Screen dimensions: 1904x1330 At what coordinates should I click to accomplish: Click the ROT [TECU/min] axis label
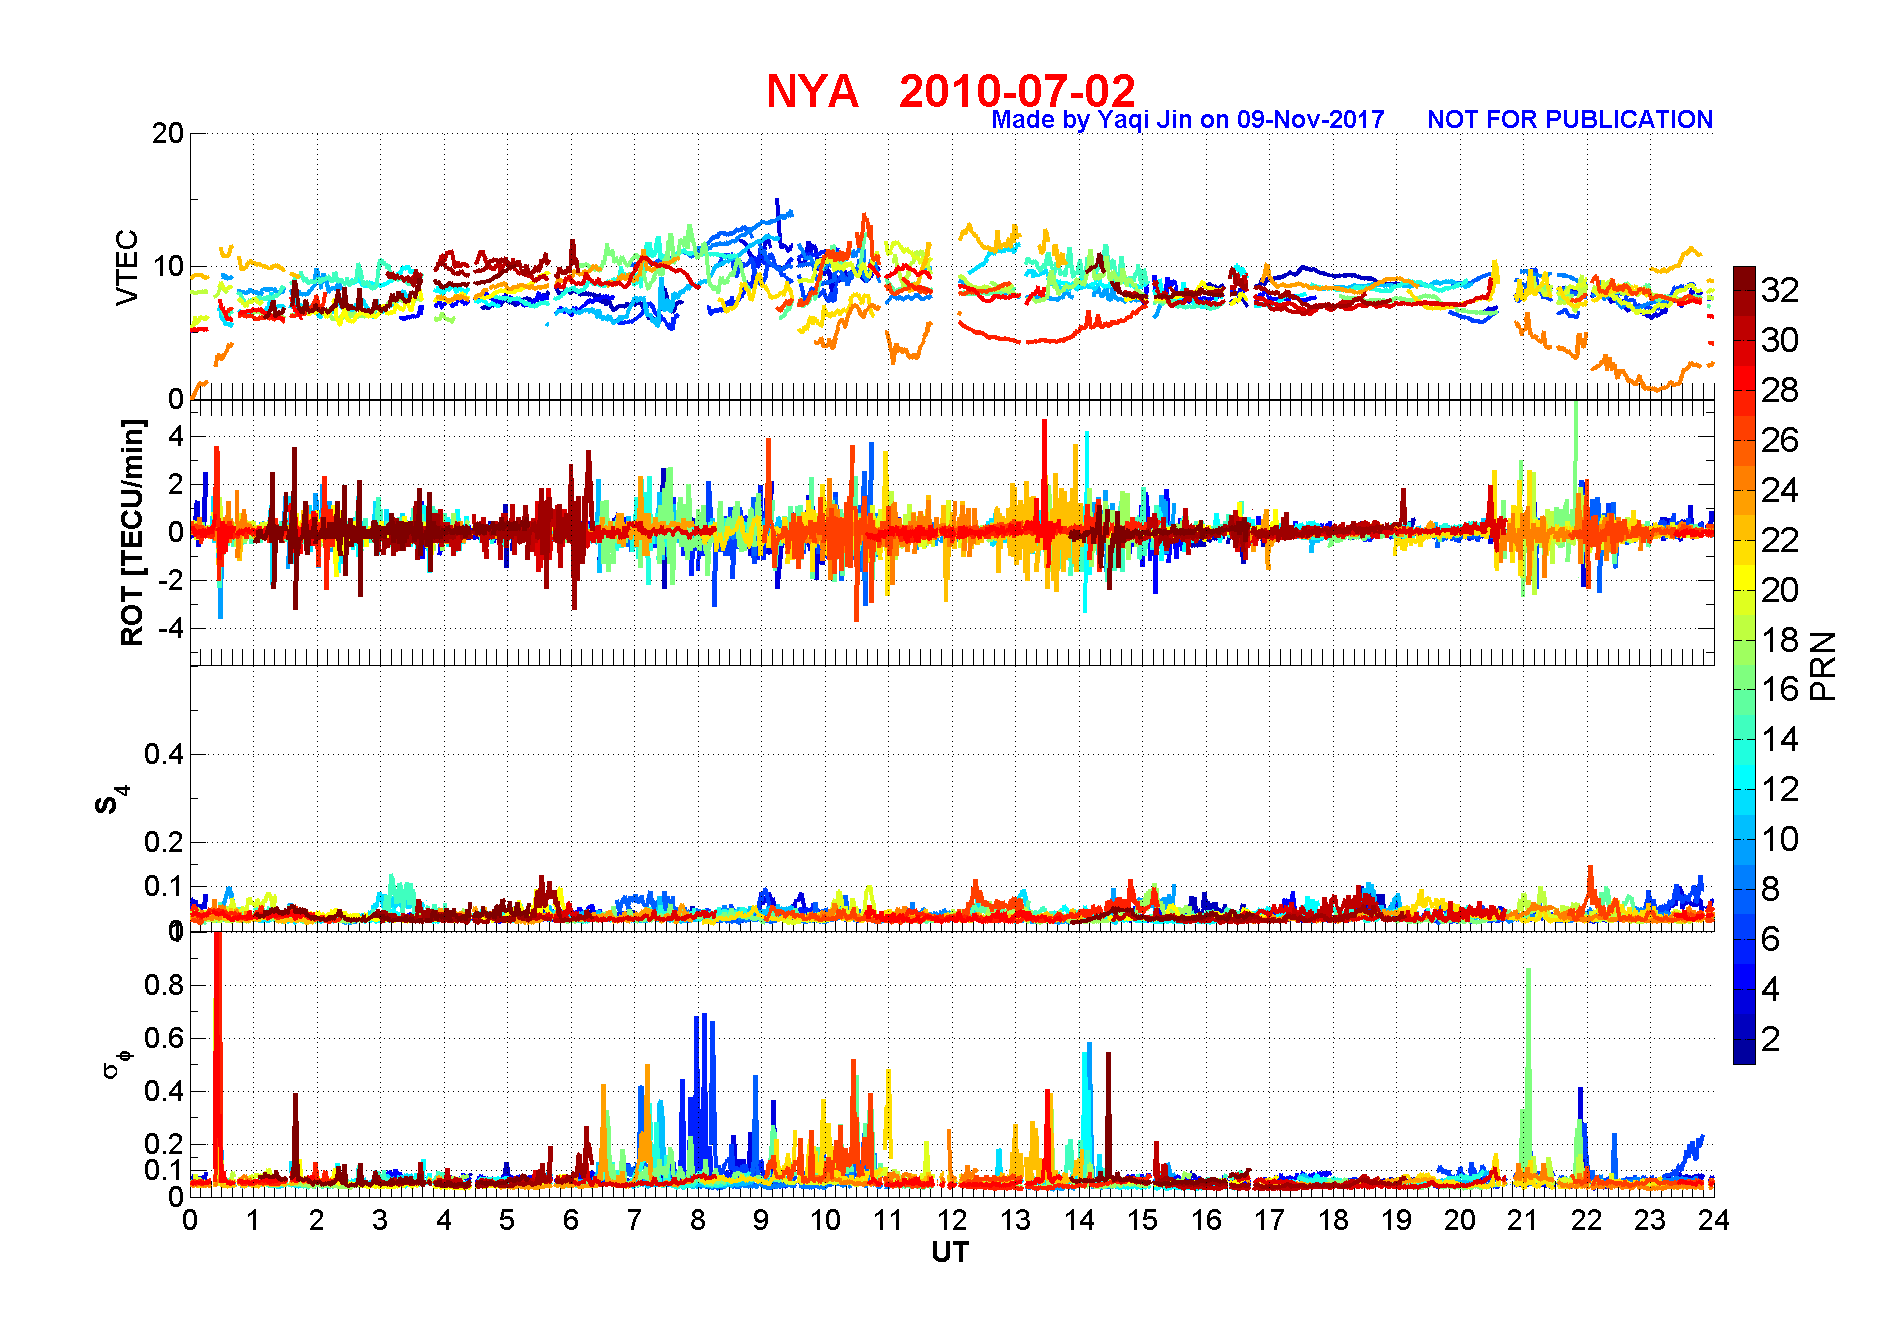(x=132, y=533)
